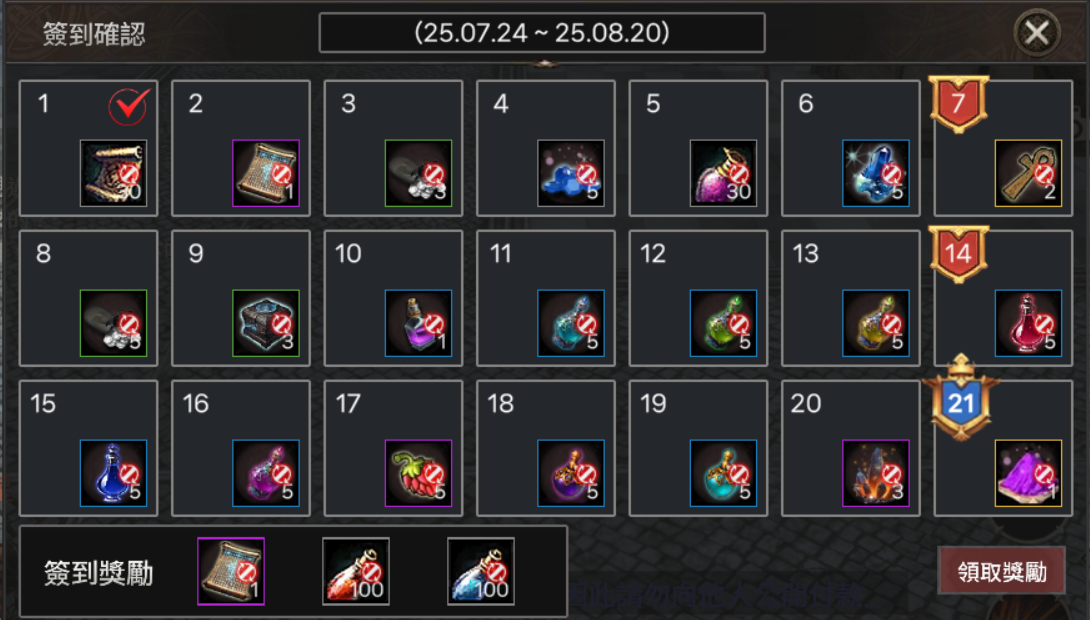Click the day 4 blue ore pile icon
The image size is (1090, 620).
click(571, 173)
